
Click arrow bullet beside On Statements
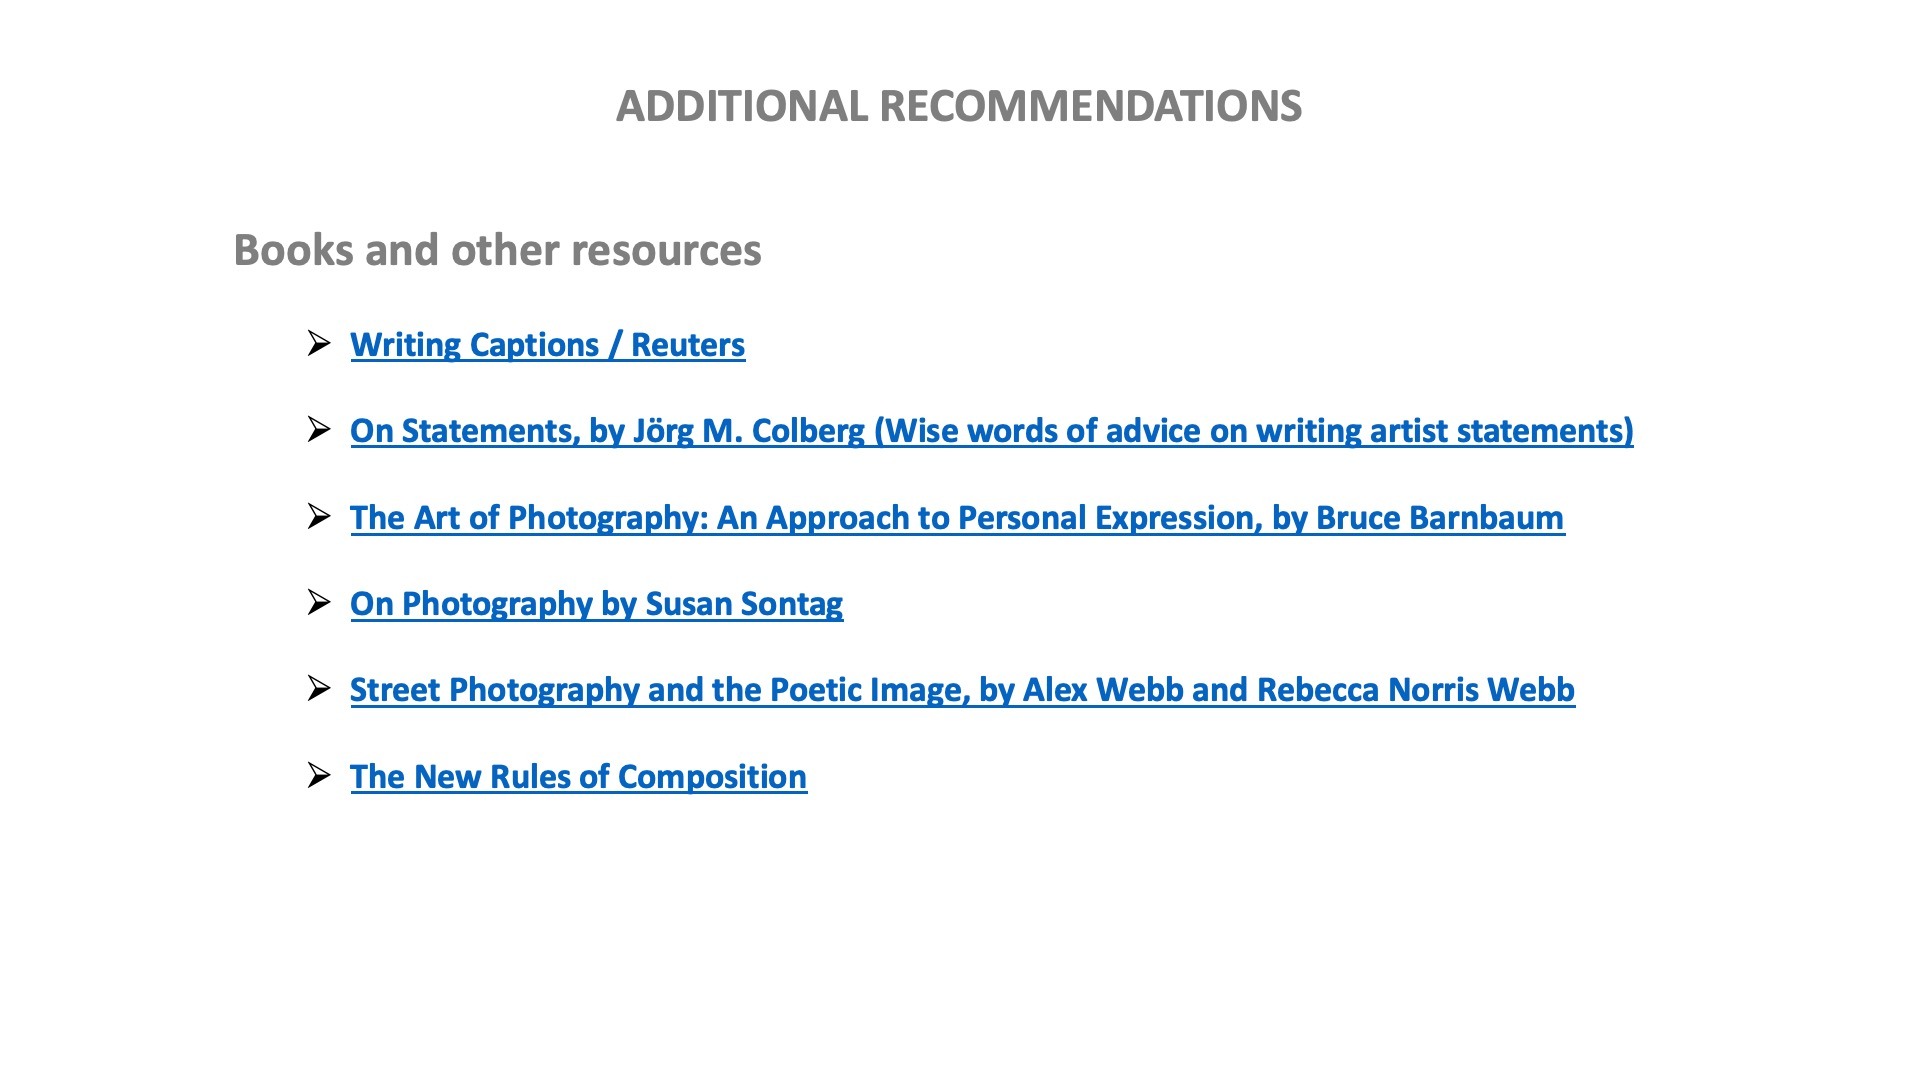(x=319, y=430)
